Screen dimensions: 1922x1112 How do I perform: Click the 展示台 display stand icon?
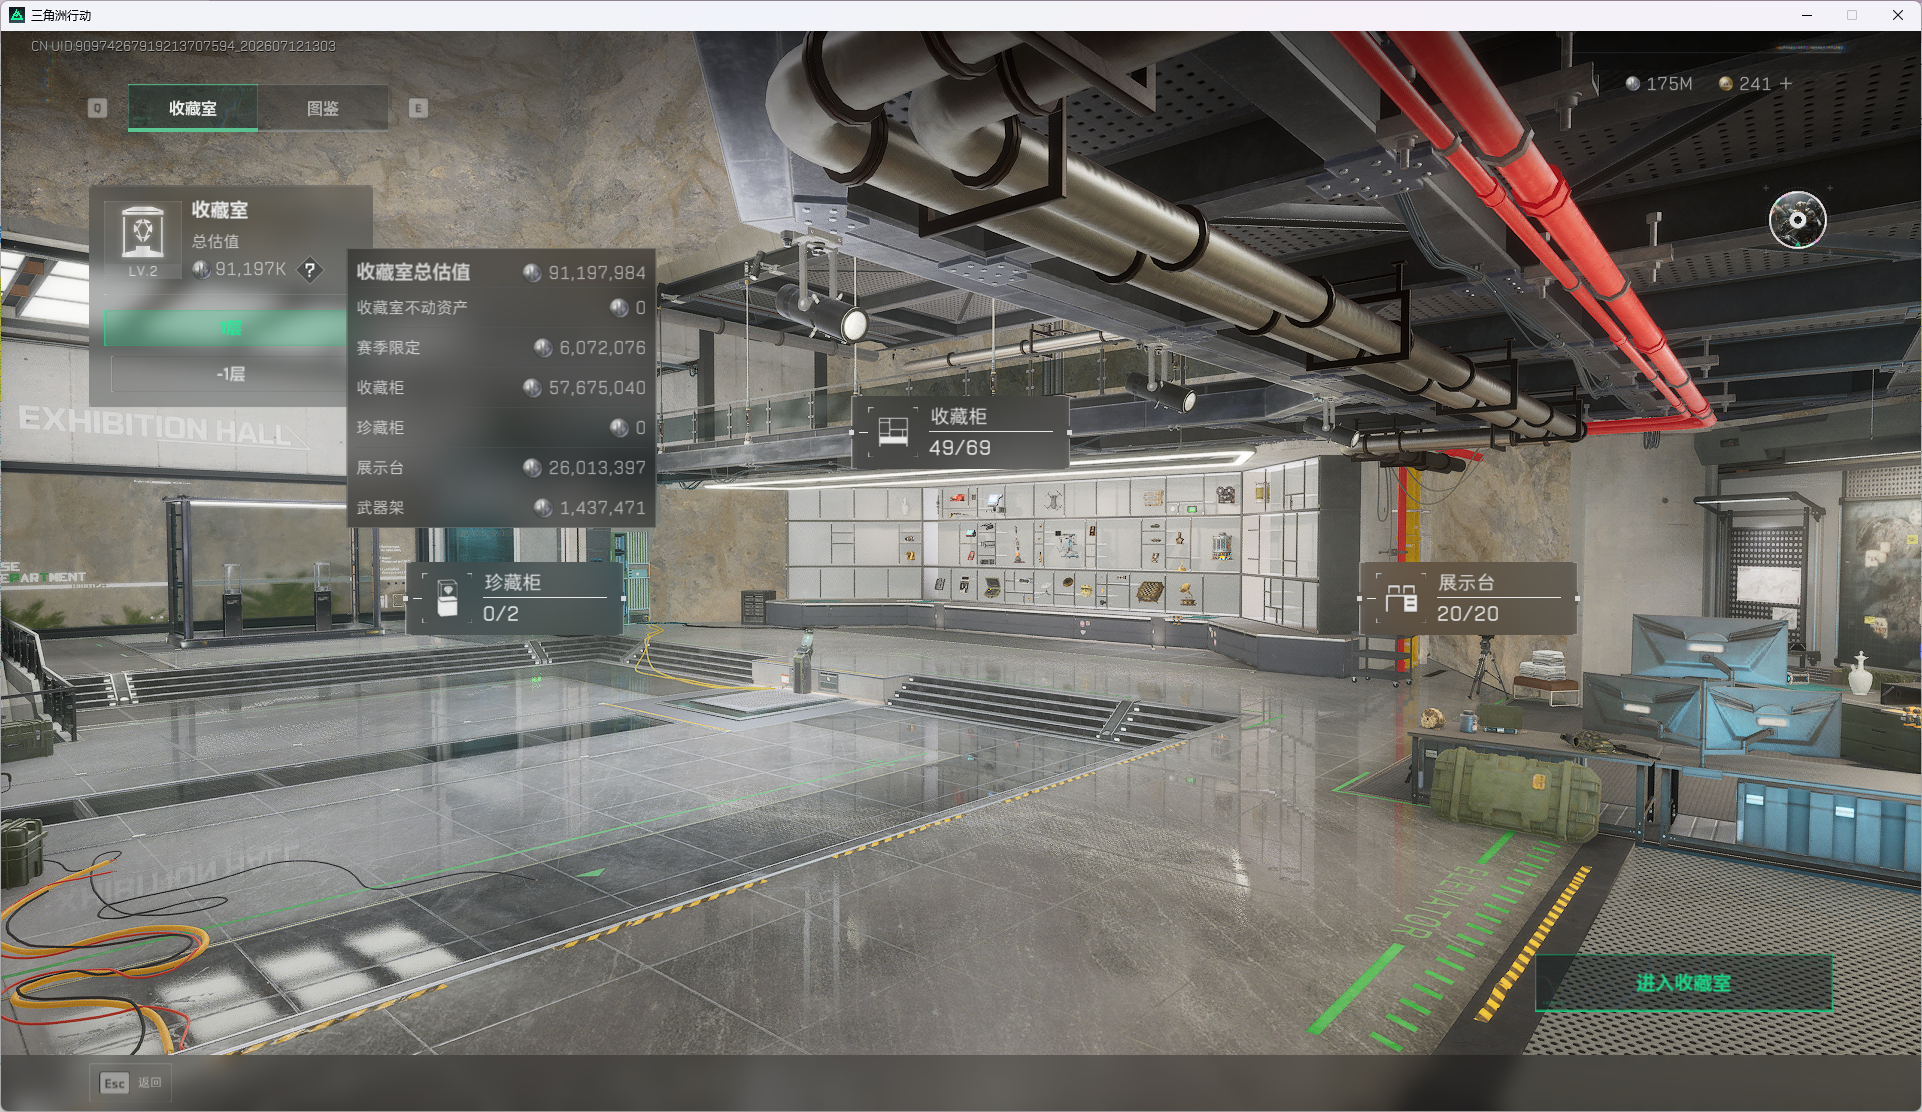[x=1400, y=598]
